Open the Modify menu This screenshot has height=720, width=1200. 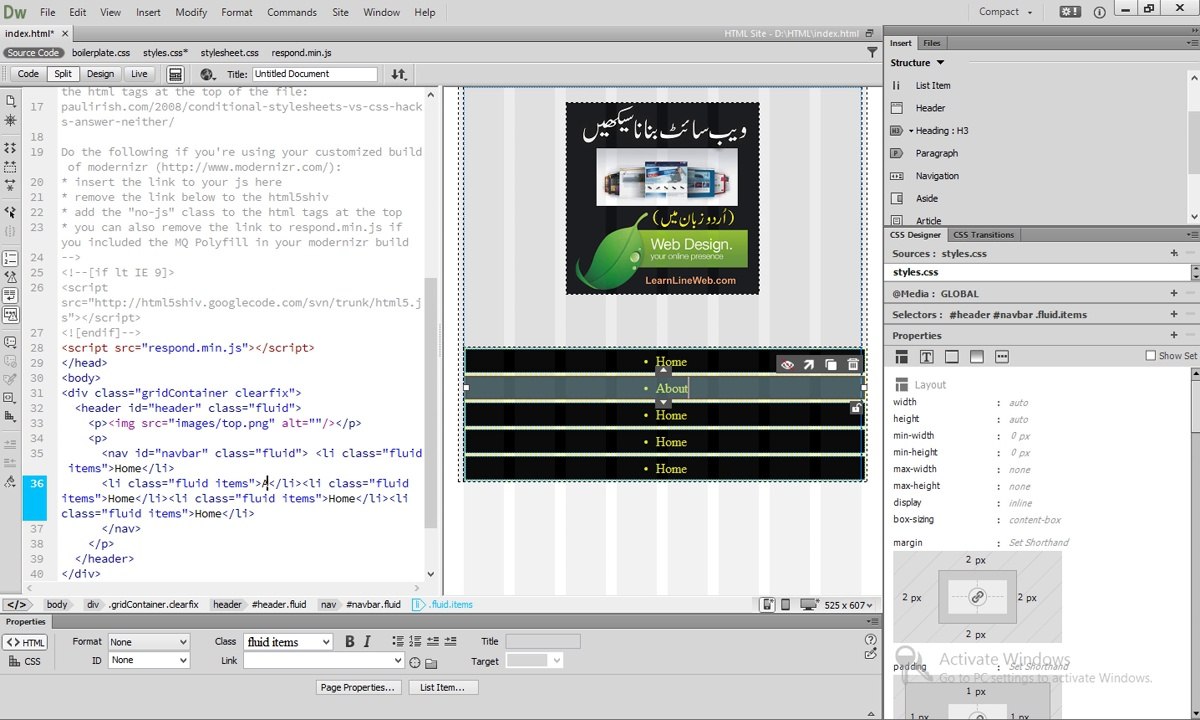click(x=191, y=12)
